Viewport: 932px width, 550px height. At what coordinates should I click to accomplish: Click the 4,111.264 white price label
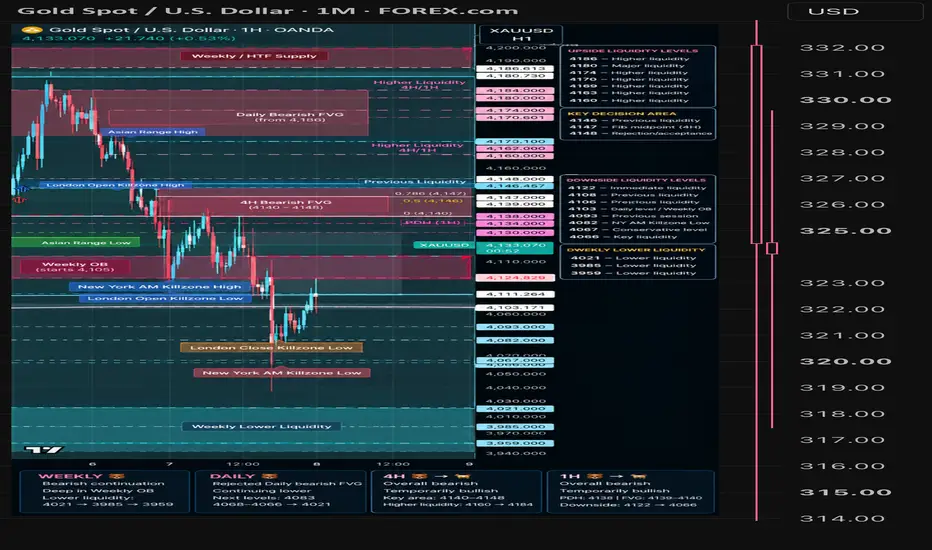tap(515, 294)
